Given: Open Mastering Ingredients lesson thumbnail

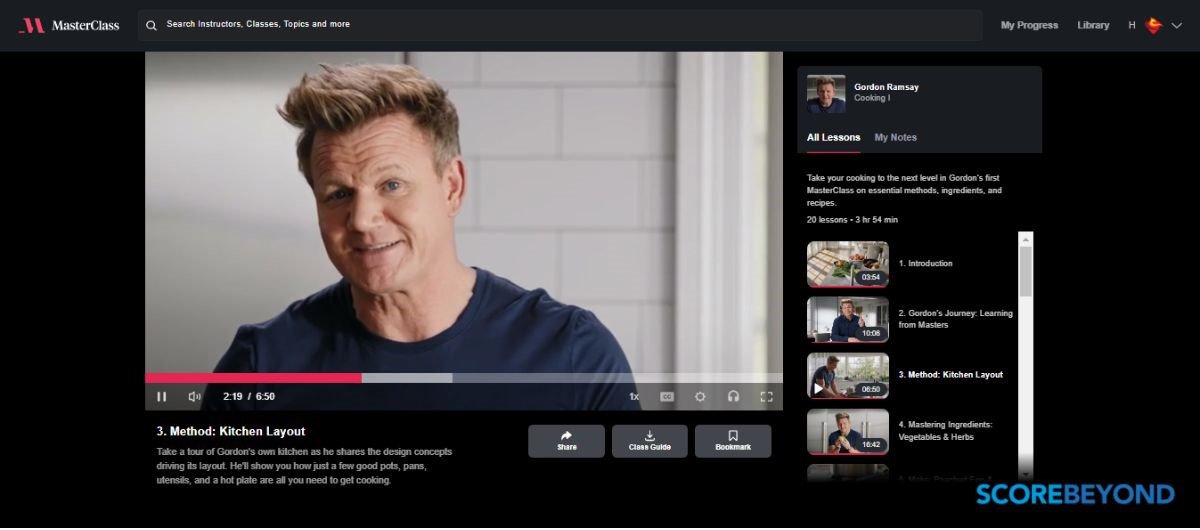Looking at the screenshot, I should tap(848, 431).
